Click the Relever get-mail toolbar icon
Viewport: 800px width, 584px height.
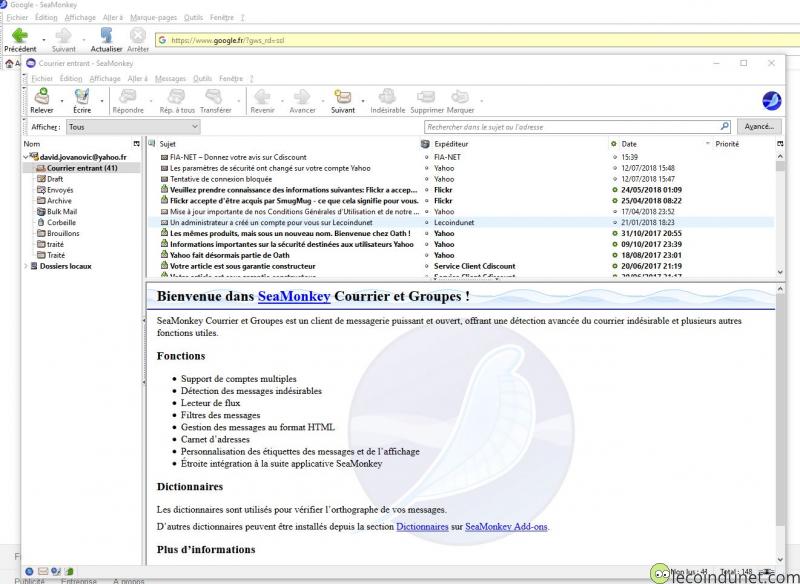(42, 96)
